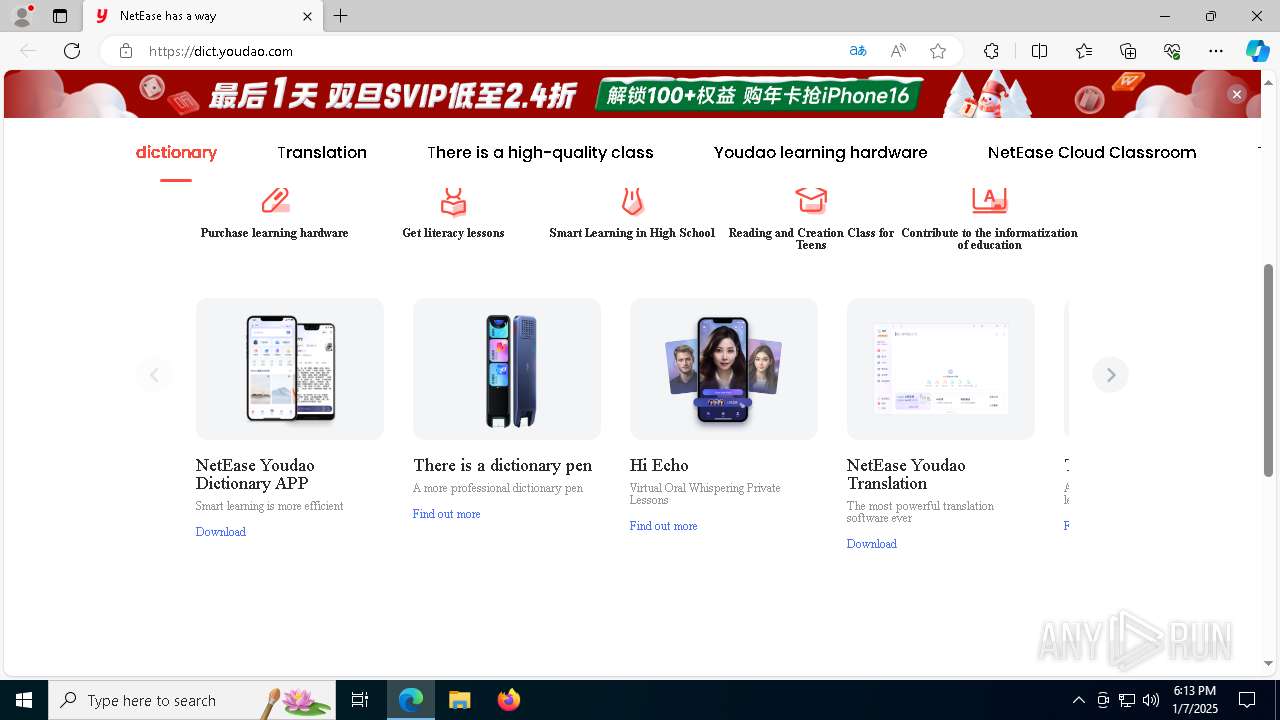Image resolution: width=1280 pixels, height=720 pixels.
Task: Toggle split screen view icon
Action: tap(1040, 51)
